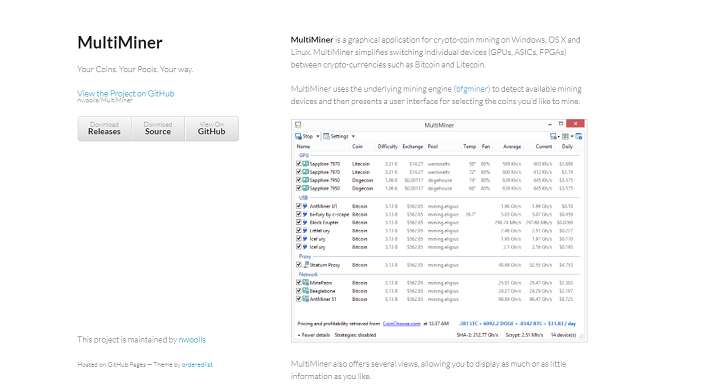Click the Current column header
Viewport: 712px width, 385px height.
(x=544, y=146)
